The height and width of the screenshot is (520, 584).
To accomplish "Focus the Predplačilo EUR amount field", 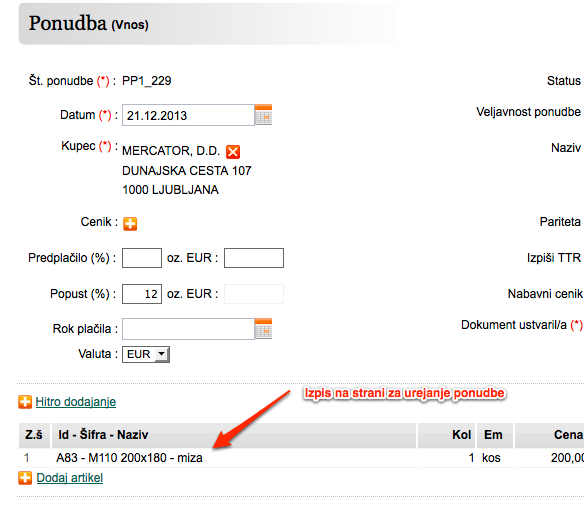I will [254, 258].
